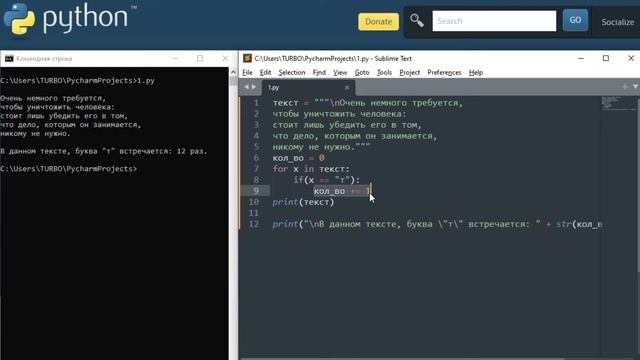Open the Selection menu
Image resolution: width=640 pixels, height=360 pixels.
point(292,73)
